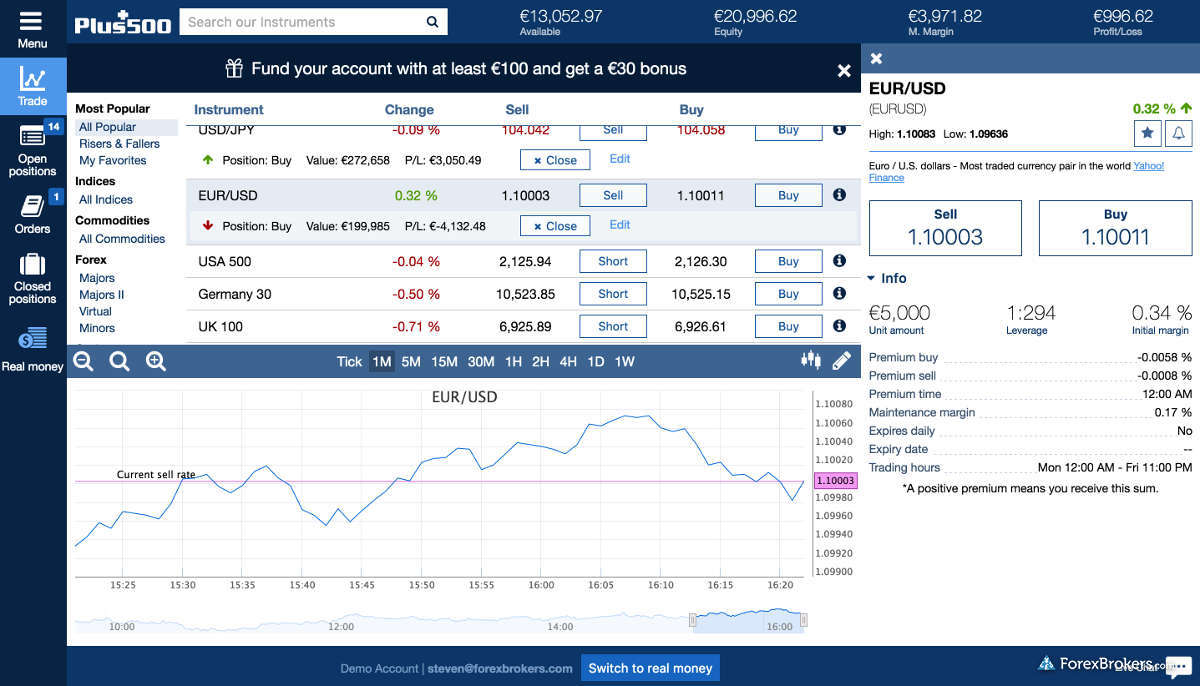Click Buy button in EUR/USD row
1200x686 pixels.
point(789,196)
